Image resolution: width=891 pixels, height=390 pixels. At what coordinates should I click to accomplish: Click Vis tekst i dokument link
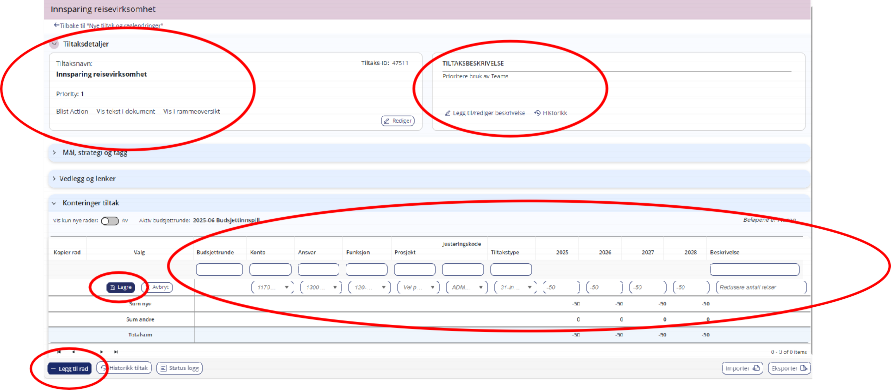click(126, 112)
